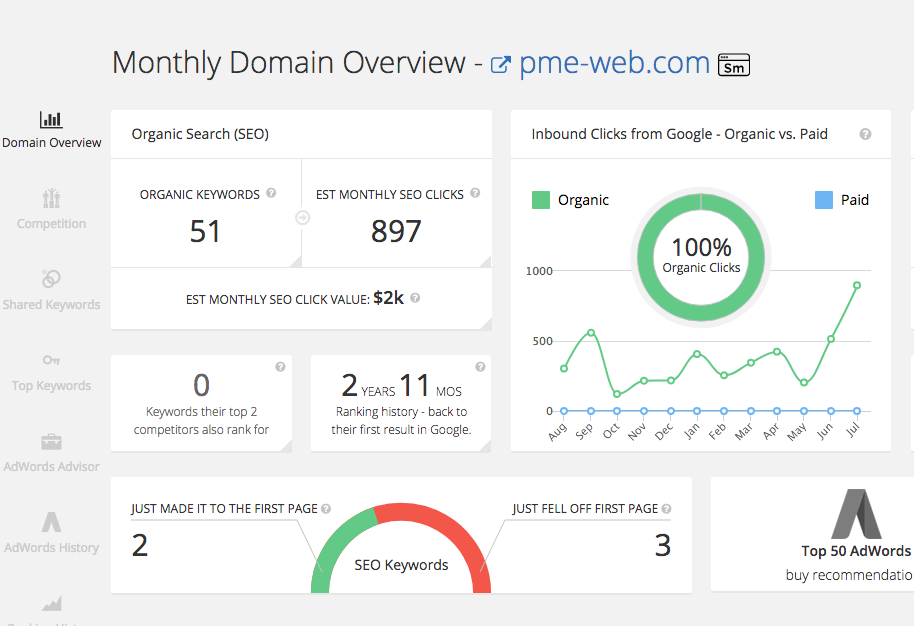Expand Est Monthly SEO Clicks card corner
The width and height of the screenshot is (914, 626).
pyautogui.click(x=485, y=261)
